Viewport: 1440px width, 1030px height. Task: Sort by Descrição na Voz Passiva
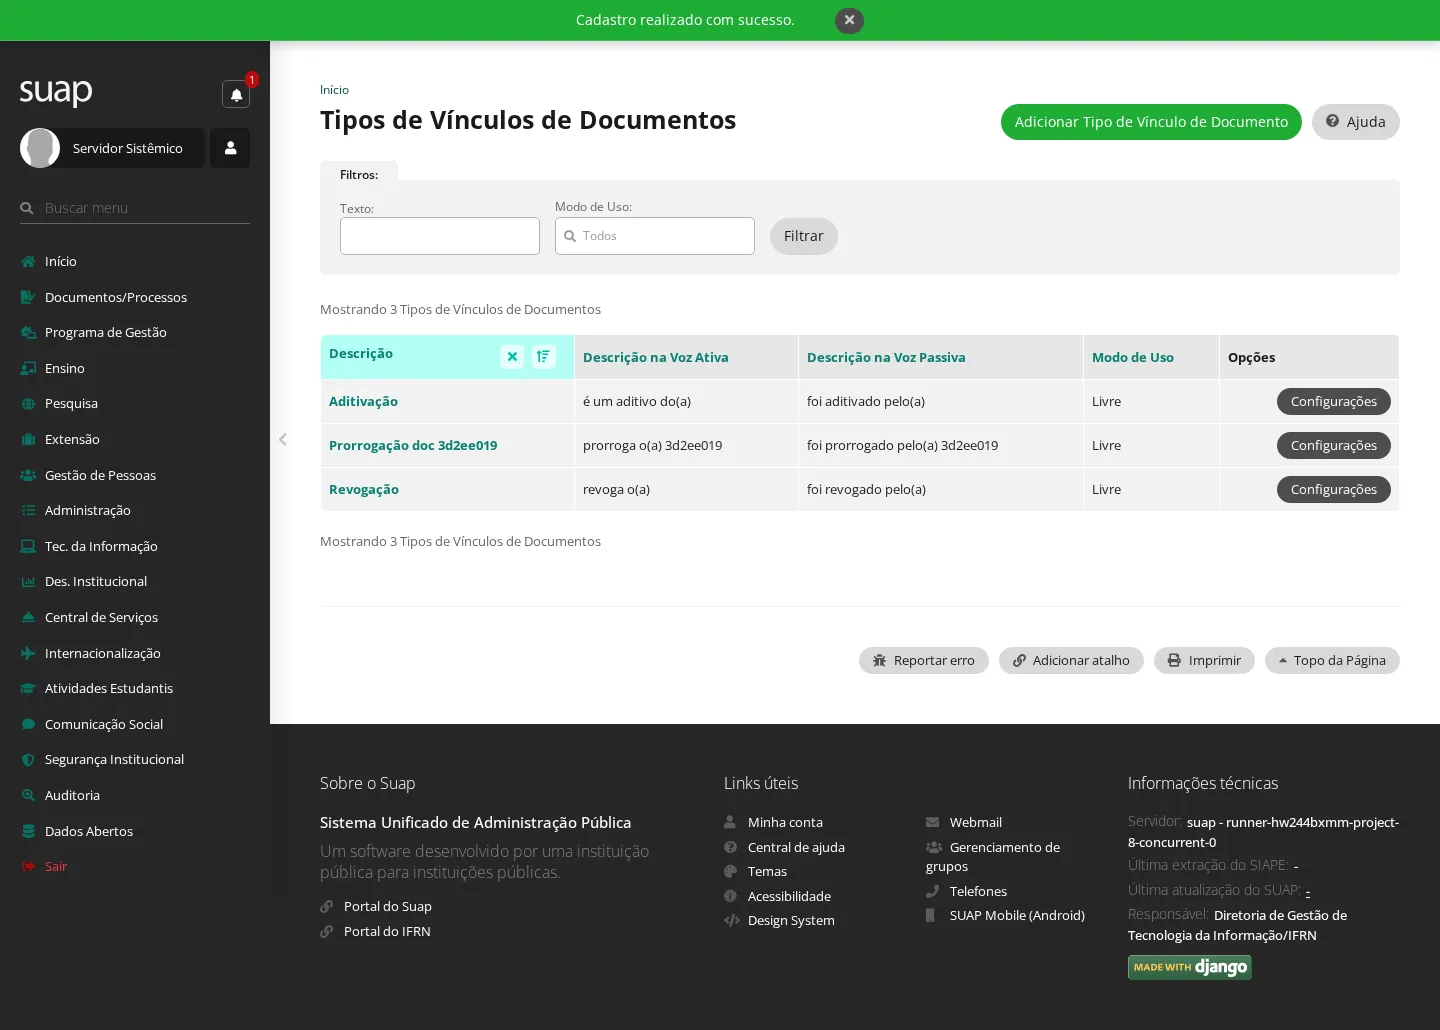point(886,357)
